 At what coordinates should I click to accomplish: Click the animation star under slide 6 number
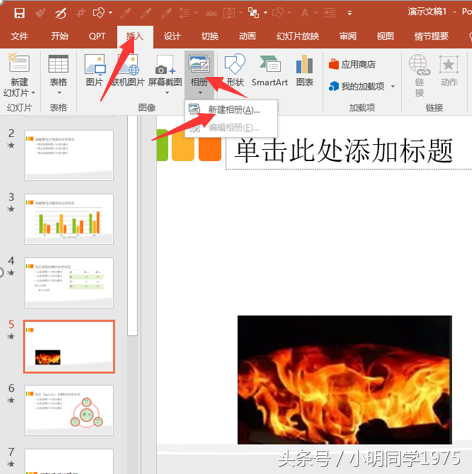click(11, 400)
